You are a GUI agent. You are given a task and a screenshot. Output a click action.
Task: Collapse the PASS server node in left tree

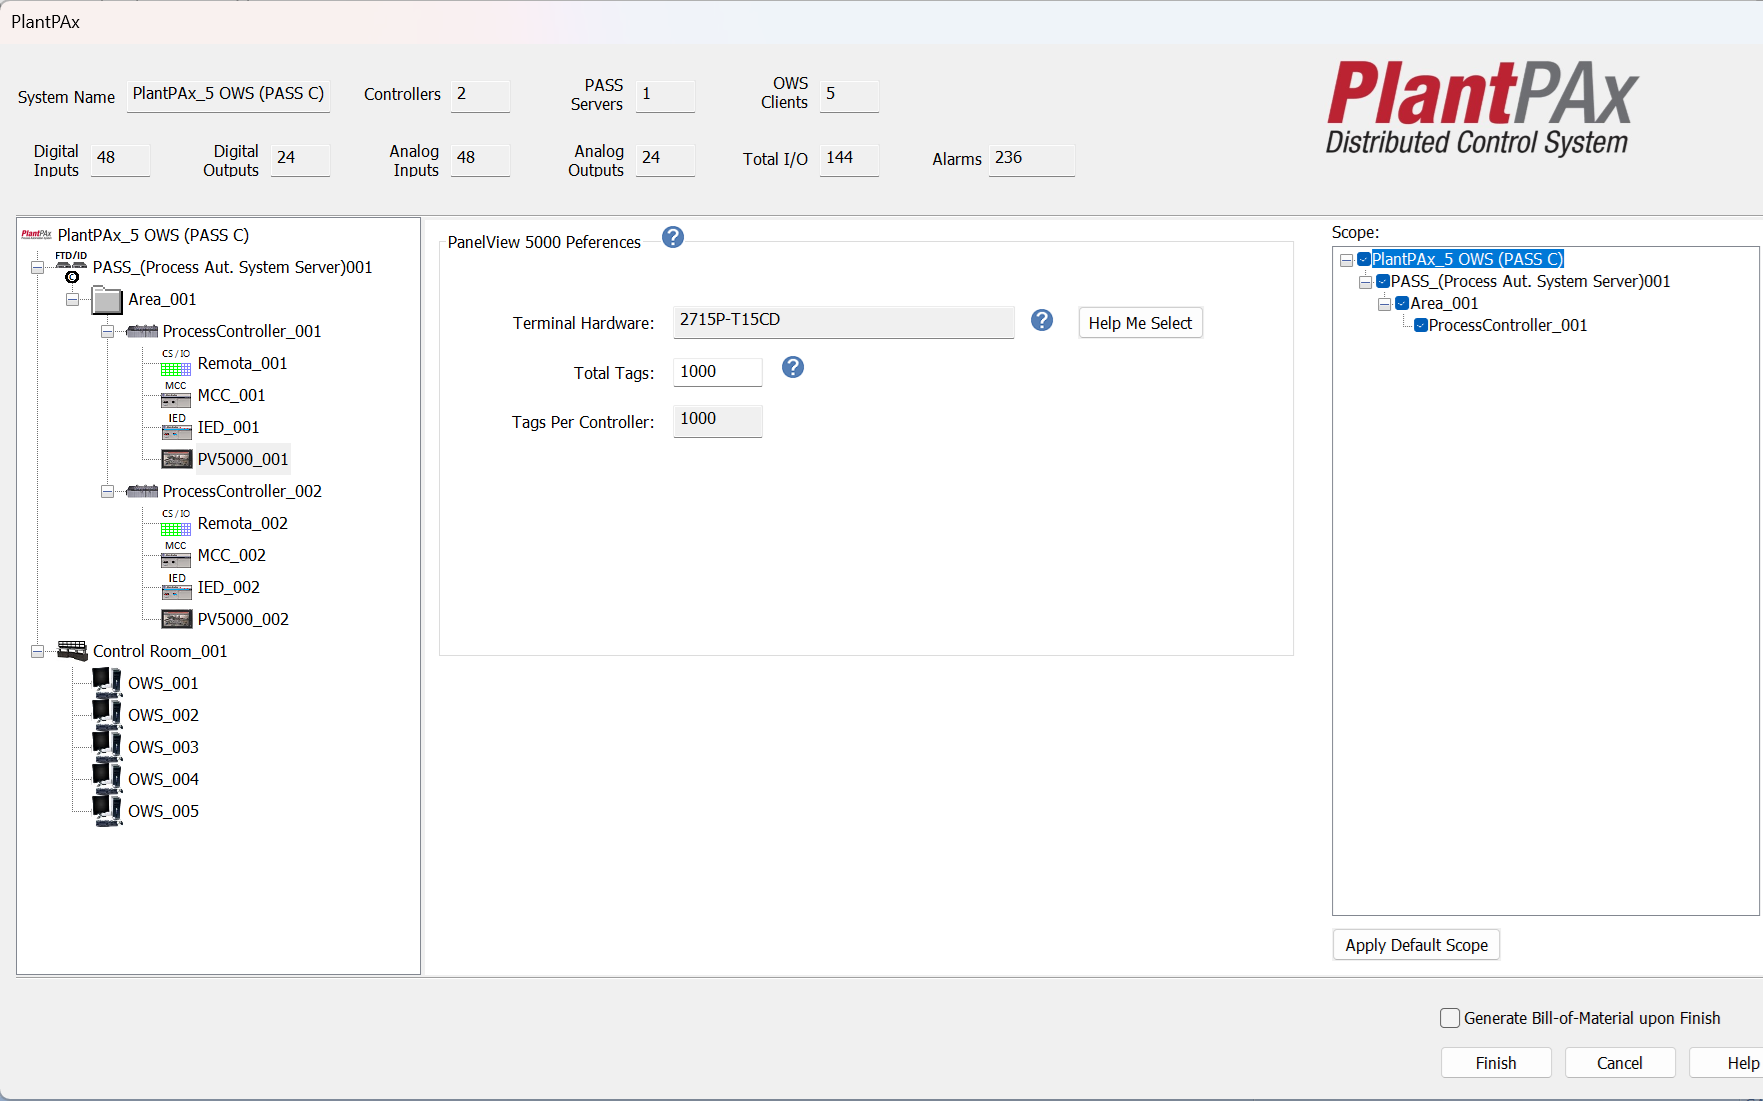pyautogui.click(x=37, y=267)
